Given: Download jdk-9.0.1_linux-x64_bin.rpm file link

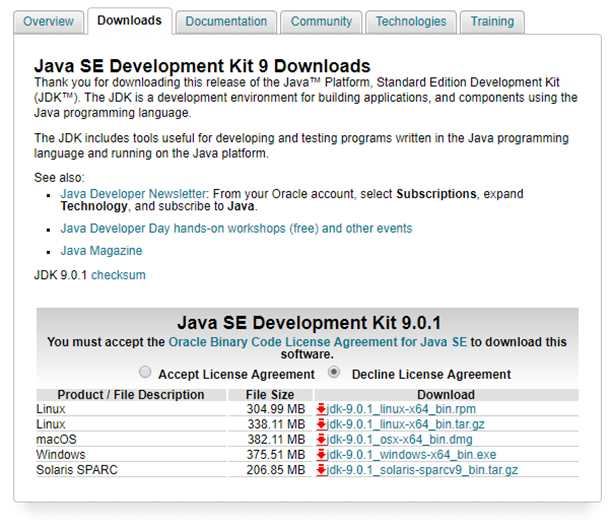Looking at the screenshot, I should click(x=401, y=409).
